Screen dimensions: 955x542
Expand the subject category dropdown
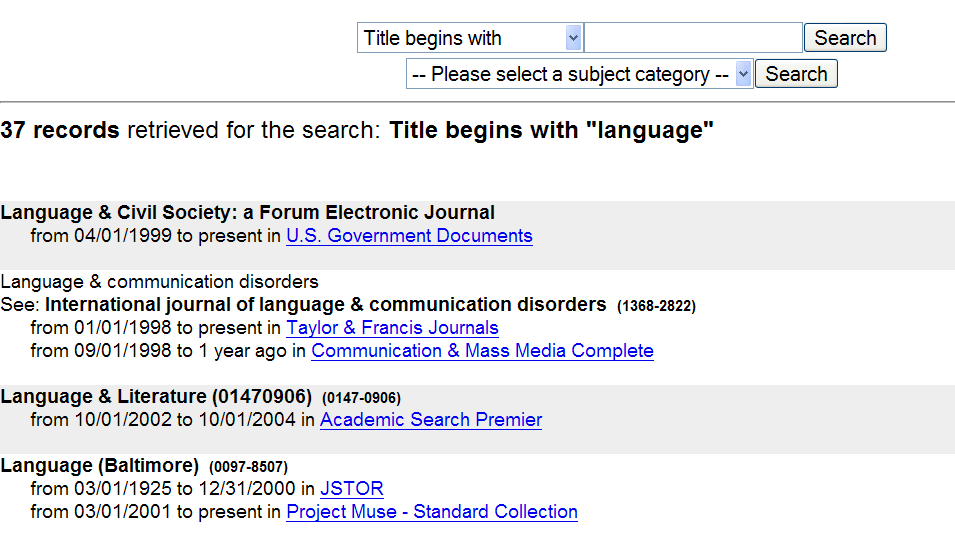click(579, 74)
